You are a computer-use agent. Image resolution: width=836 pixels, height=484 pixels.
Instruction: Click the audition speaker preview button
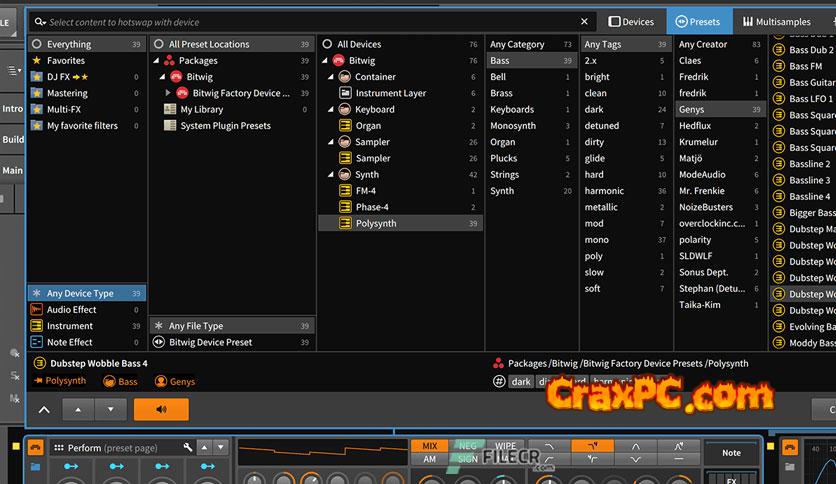click(x=160, y=409)
